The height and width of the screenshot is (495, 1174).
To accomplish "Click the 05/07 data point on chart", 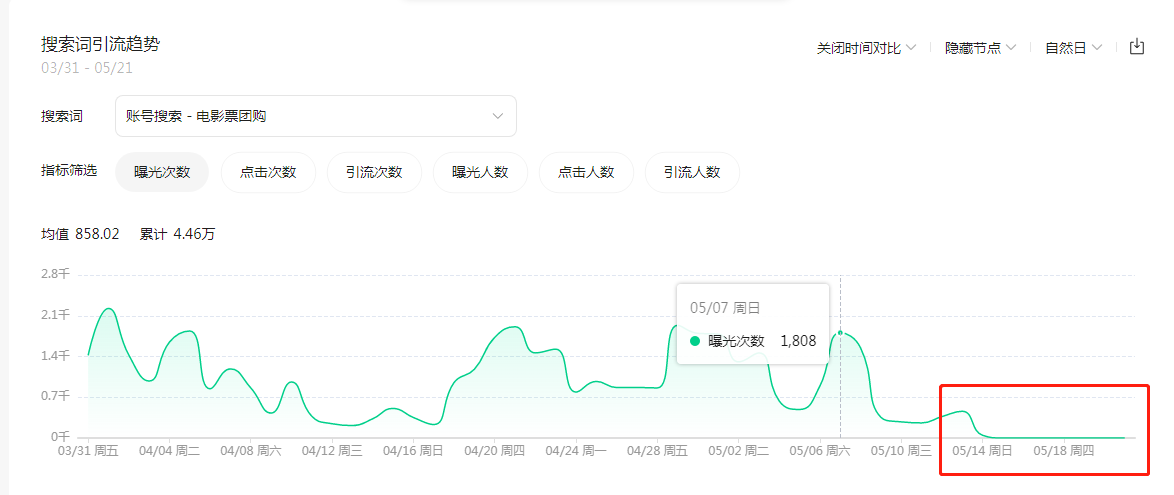I will (840, 332).
